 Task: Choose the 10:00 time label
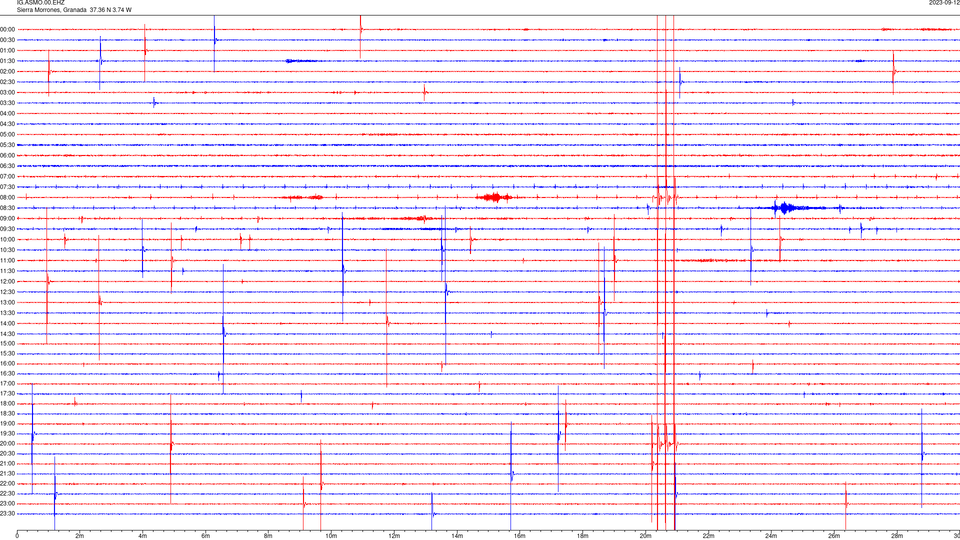tap(8, 239)
